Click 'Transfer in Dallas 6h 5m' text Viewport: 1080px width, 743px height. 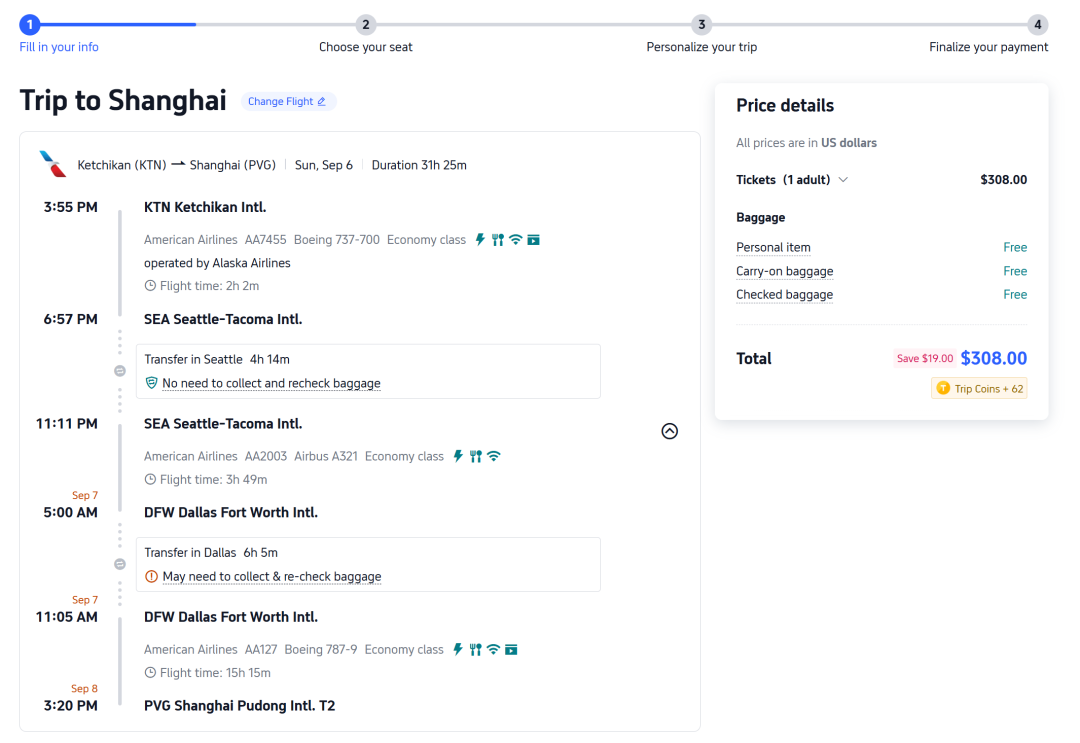coord(211,553)
